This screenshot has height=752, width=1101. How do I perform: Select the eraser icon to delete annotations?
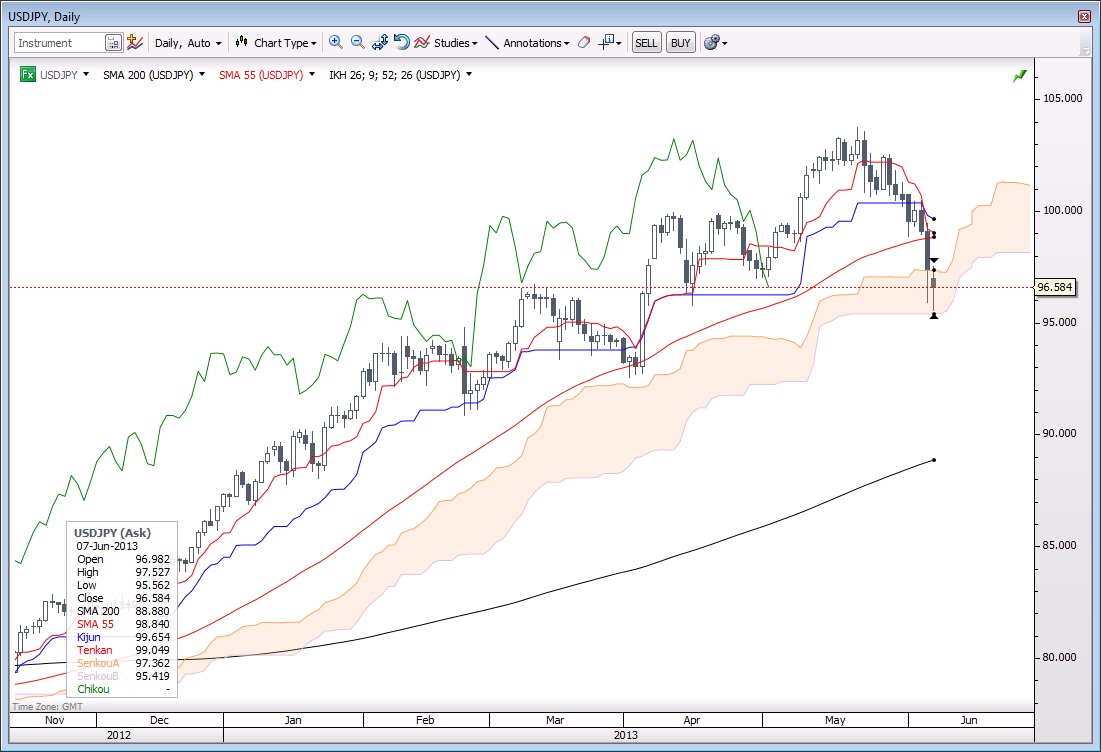(584, 43)
